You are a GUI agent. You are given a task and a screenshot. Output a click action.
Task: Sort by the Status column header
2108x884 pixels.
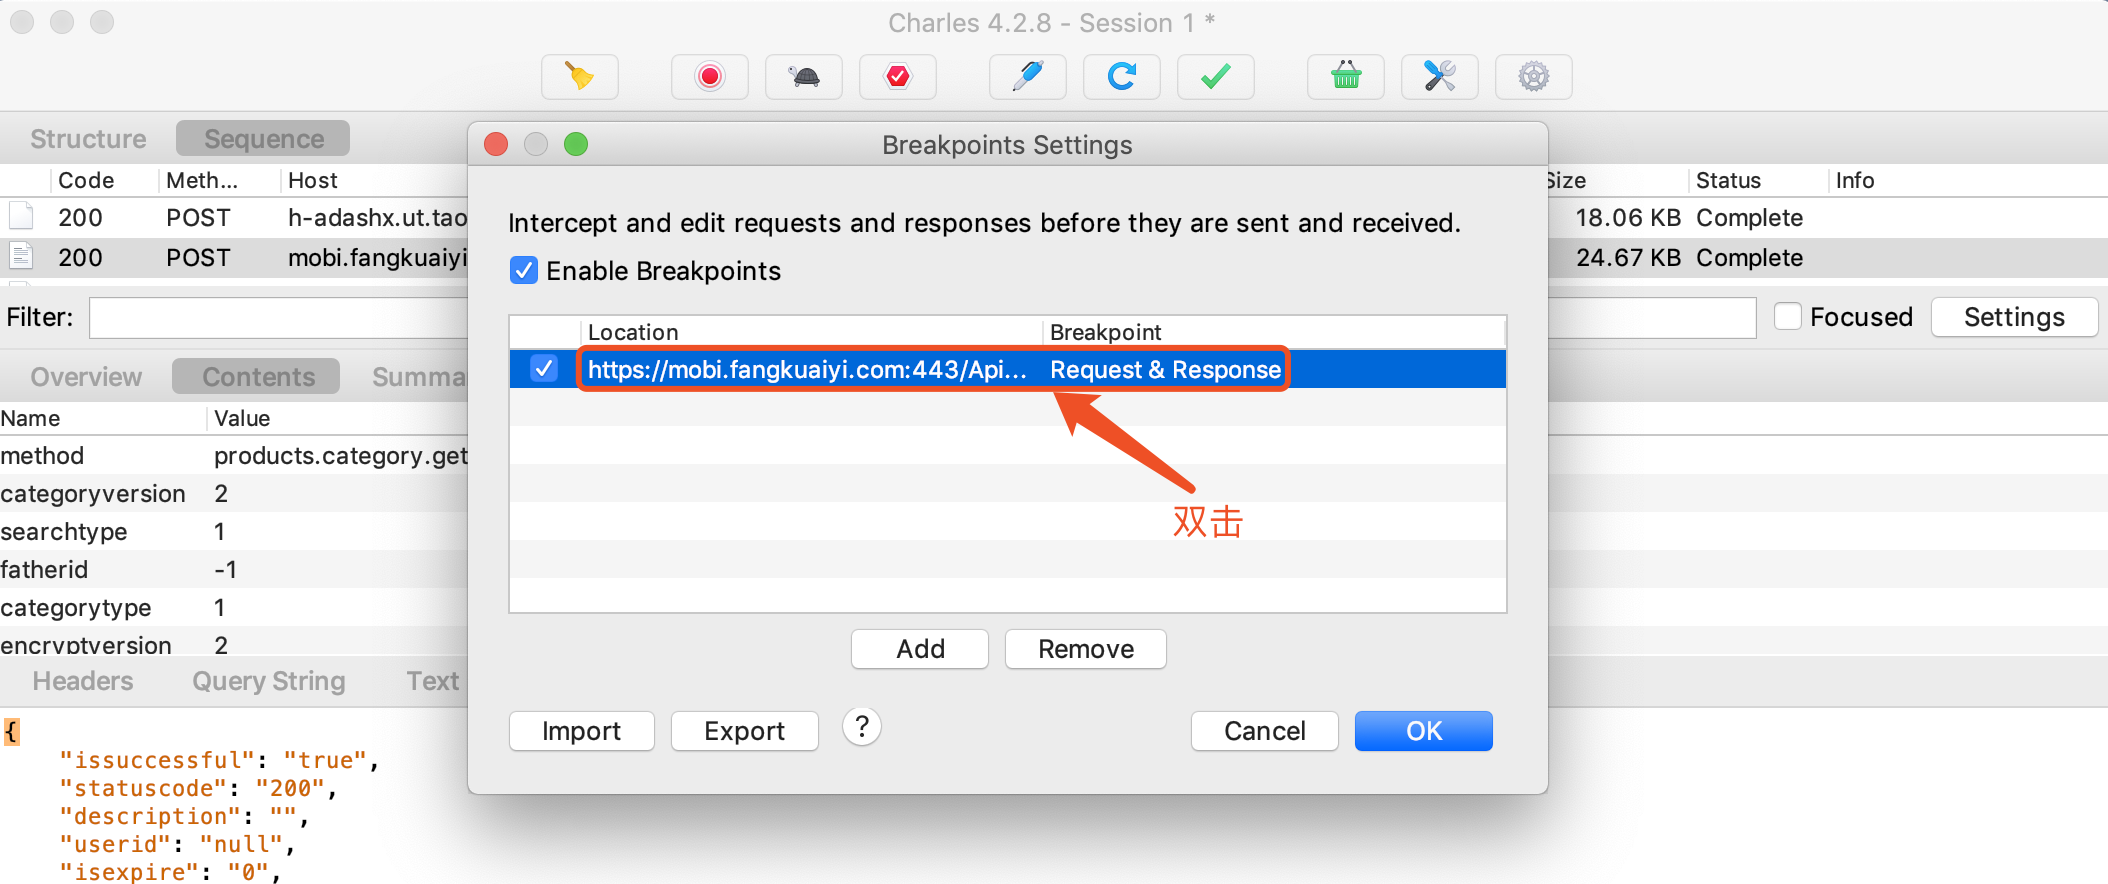coord(1757,180)
